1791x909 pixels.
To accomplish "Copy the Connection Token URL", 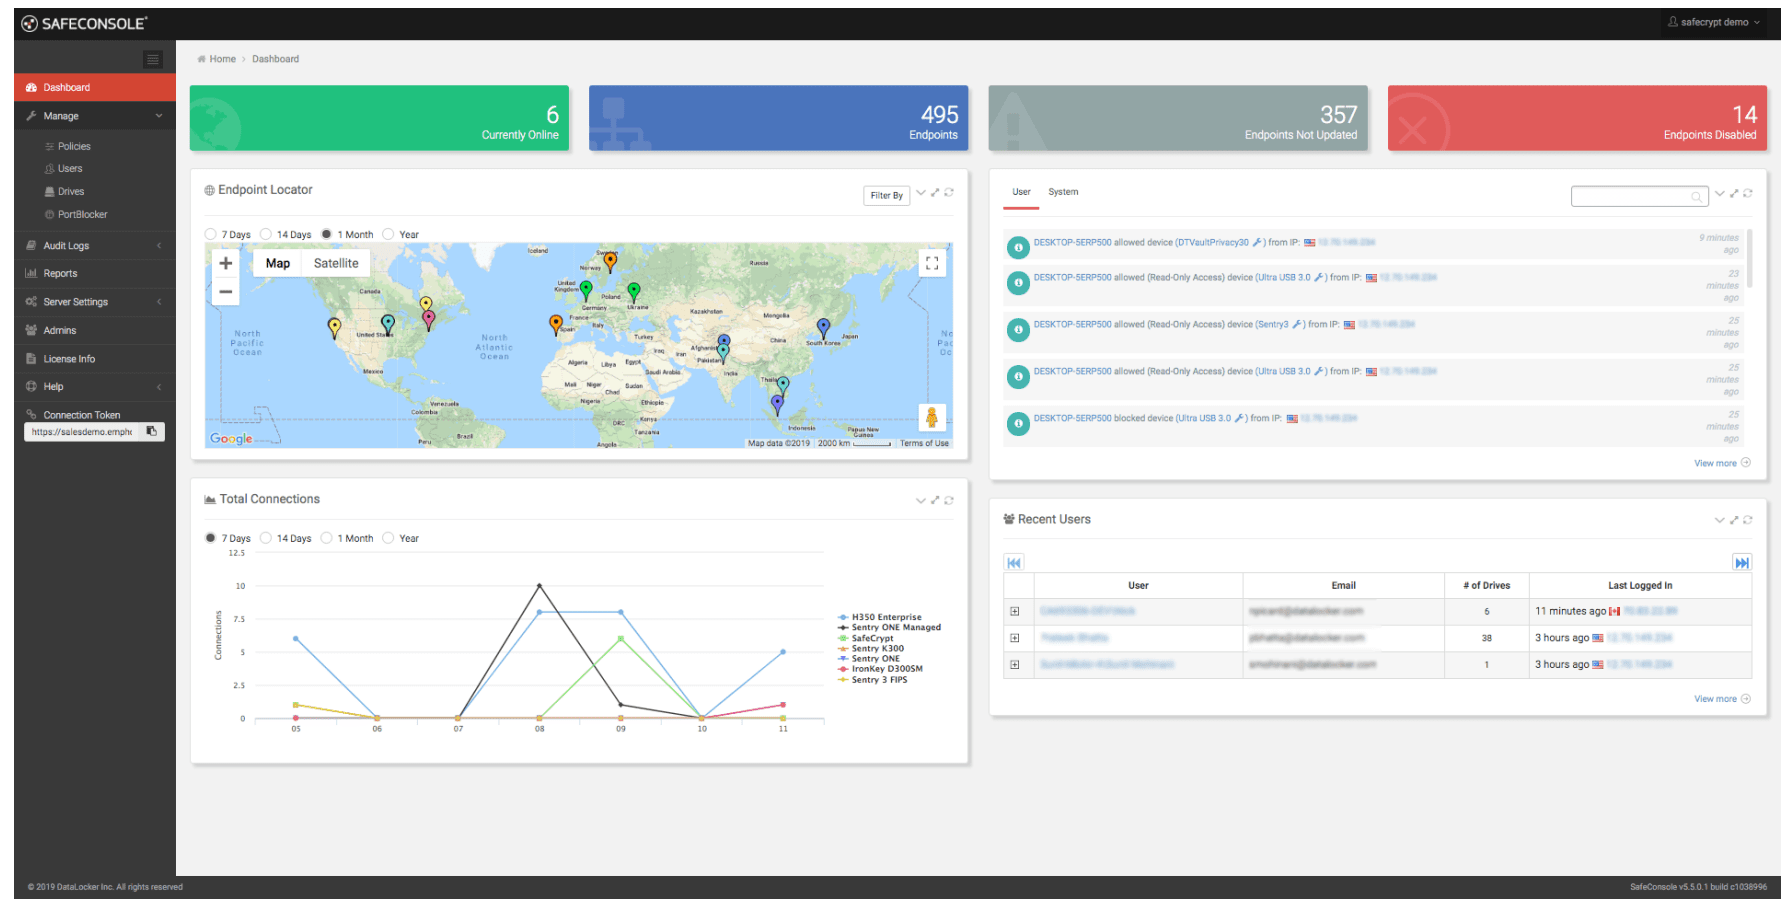I will [x=152, y=432].
